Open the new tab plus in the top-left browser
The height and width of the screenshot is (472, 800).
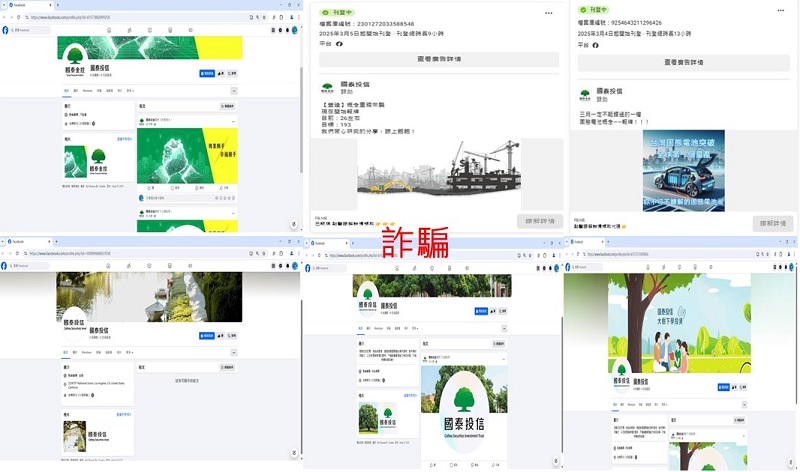(x=58, y=5)
